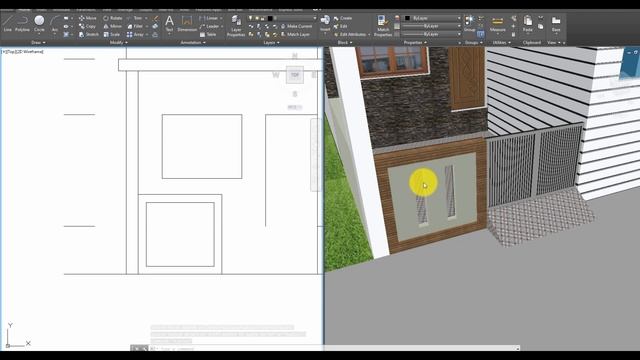Image resolution: width=640 pixels, height=360 pixels.
Task: Activate the Scale command
Action: (x=111, y=34)
